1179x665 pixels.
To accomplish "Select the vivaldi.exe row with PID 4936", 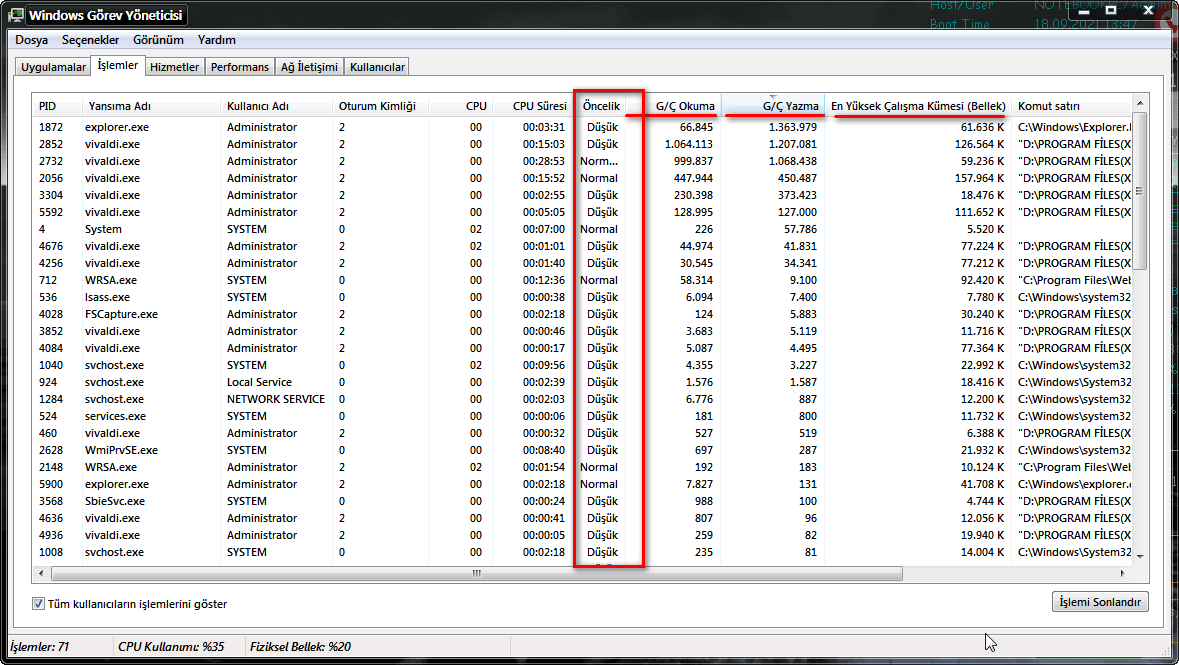I will (x=582, y=535).
